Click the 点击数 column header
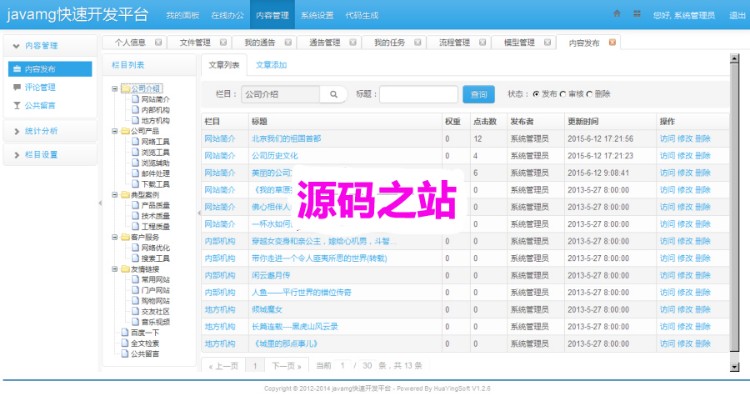This screenshot has width=750, height=396. tap(485, 121)
